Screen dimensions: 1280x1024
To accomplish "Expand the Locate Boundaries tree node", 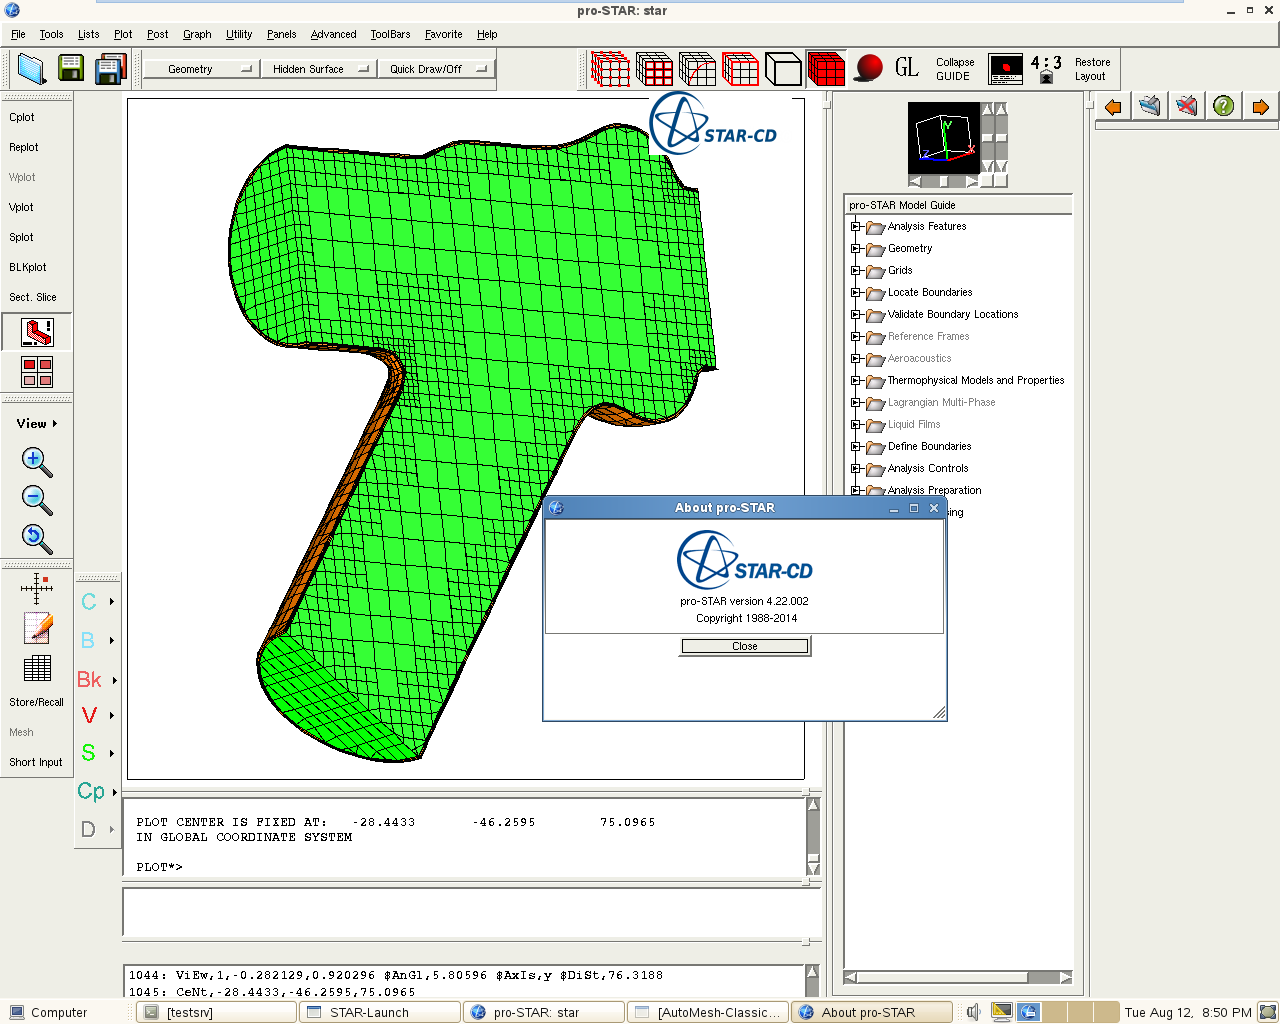I will pos(856,293).
